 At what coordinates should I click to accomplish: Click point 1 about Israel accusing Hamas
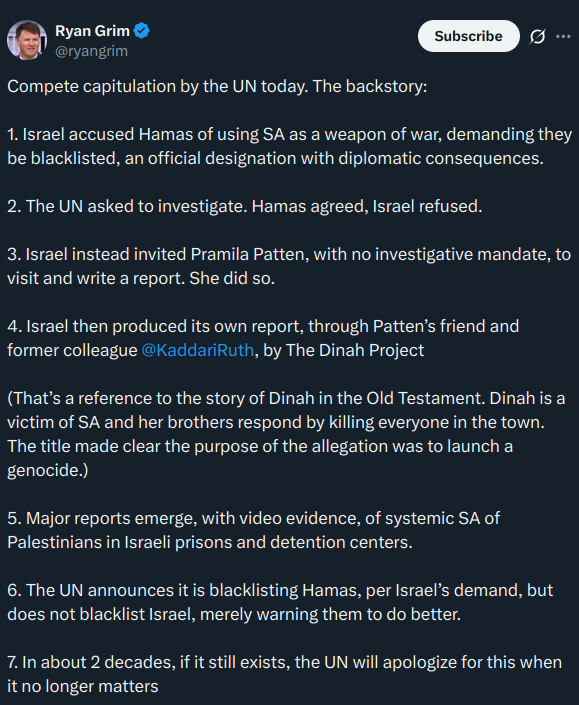click(x=290, y=147)
